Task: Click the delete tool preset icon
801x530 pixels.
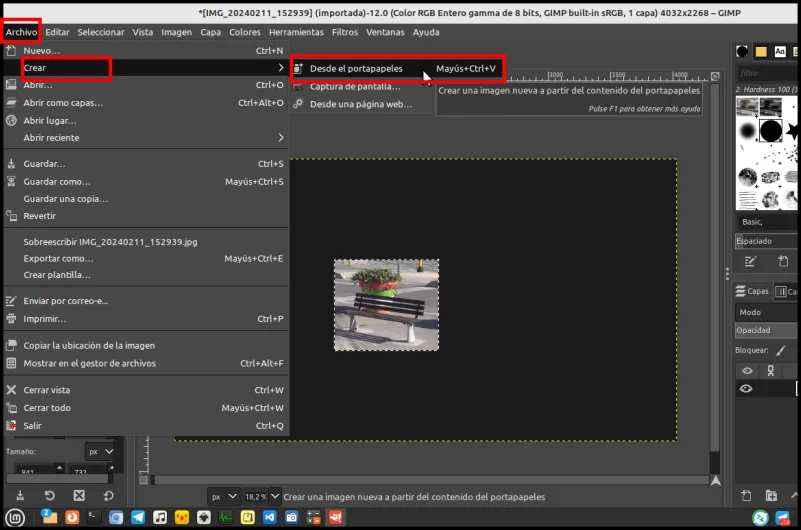Action: [x=79, y=495]
